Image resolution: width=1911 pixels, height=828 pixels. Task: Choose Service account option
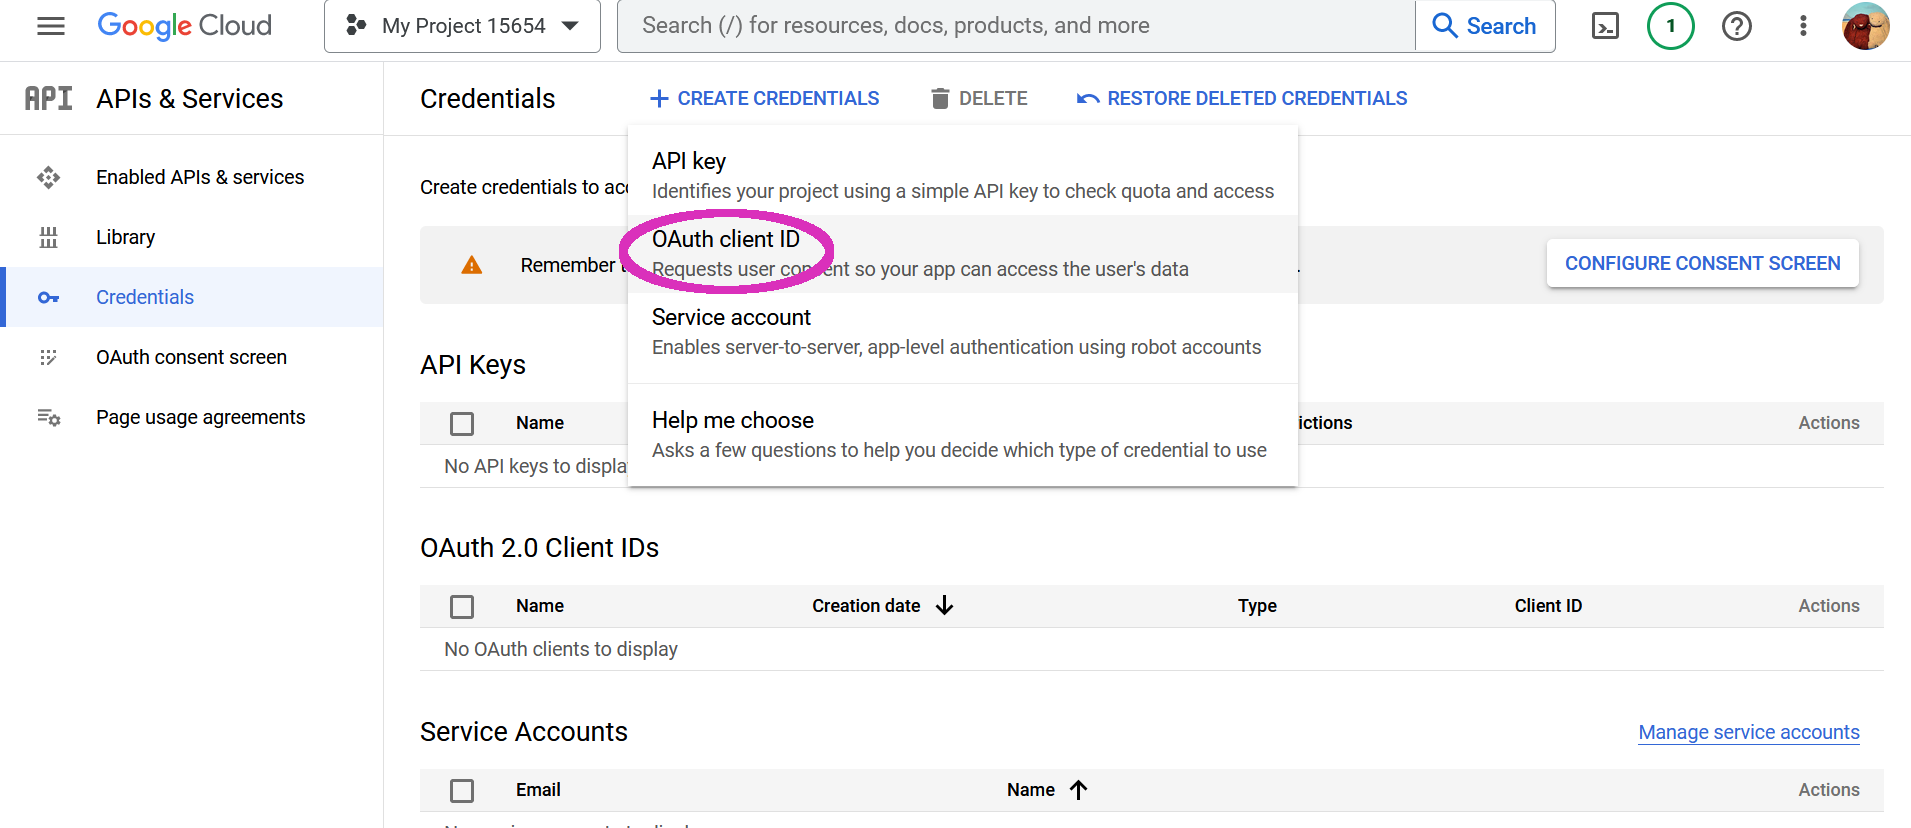pyautogui.click(x=963, y=331)
